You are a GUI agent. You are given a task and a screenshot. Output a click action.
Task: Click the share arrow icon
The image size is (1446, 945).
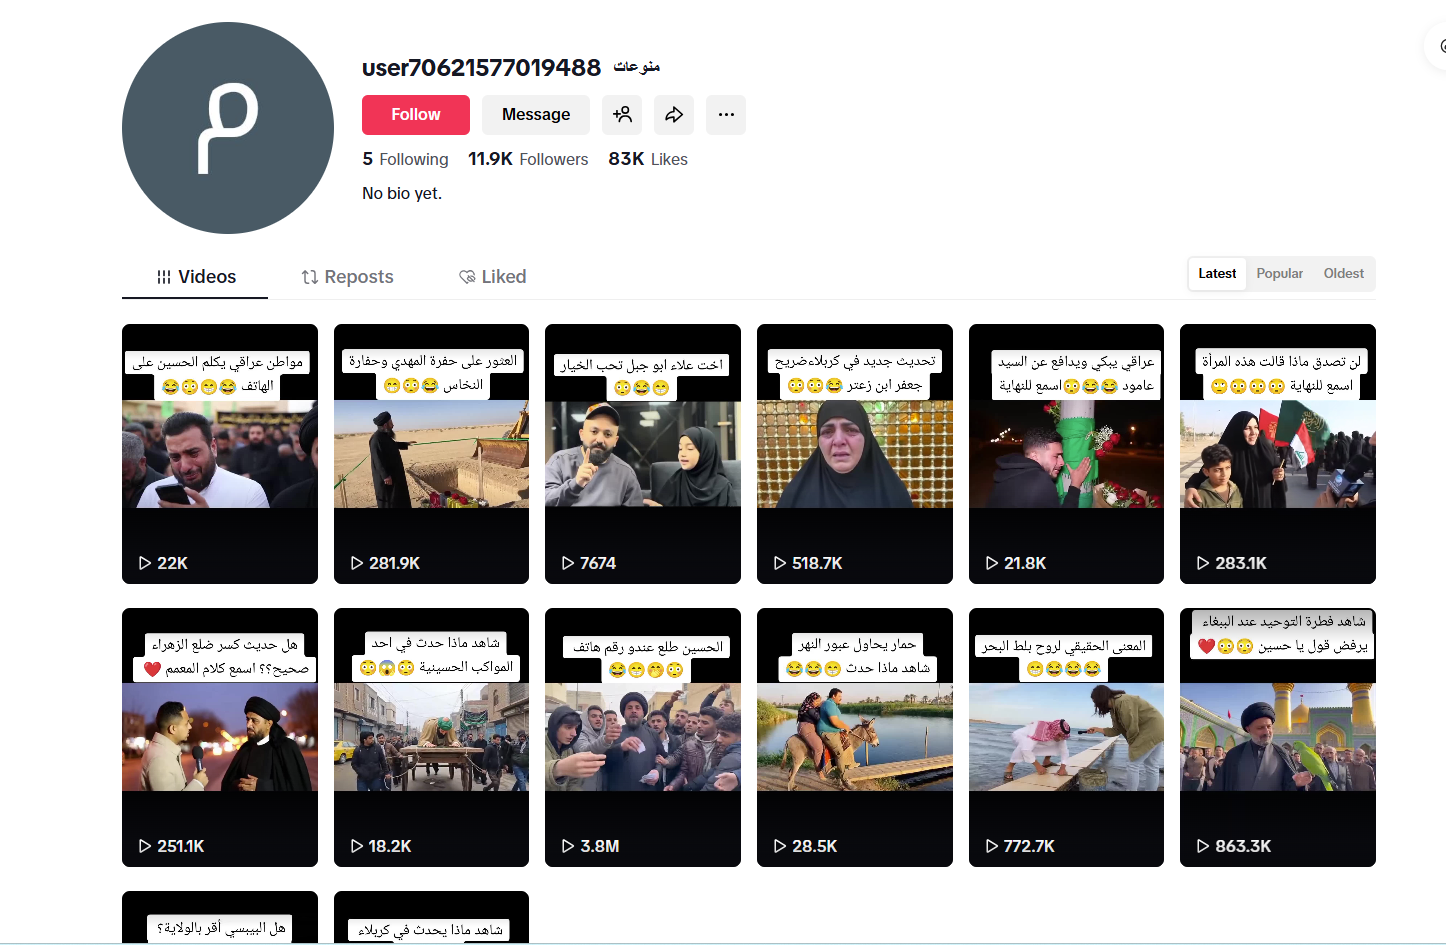pyautogui.click(x=674, y=115)
